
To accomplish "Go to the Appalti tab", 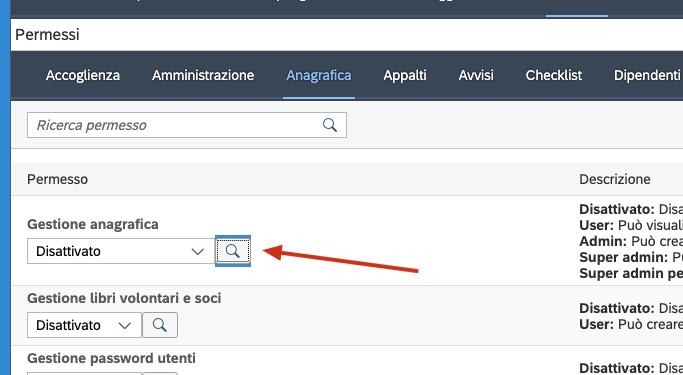I will (405, 75).
